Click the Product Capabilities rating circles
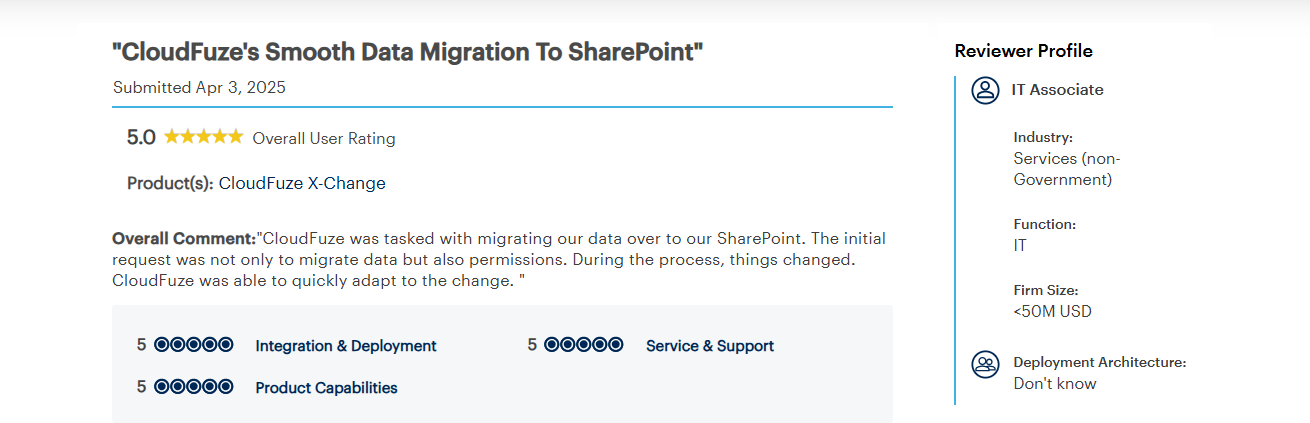1310x423 pixels. pyautogui.click(x=193, y=387)
